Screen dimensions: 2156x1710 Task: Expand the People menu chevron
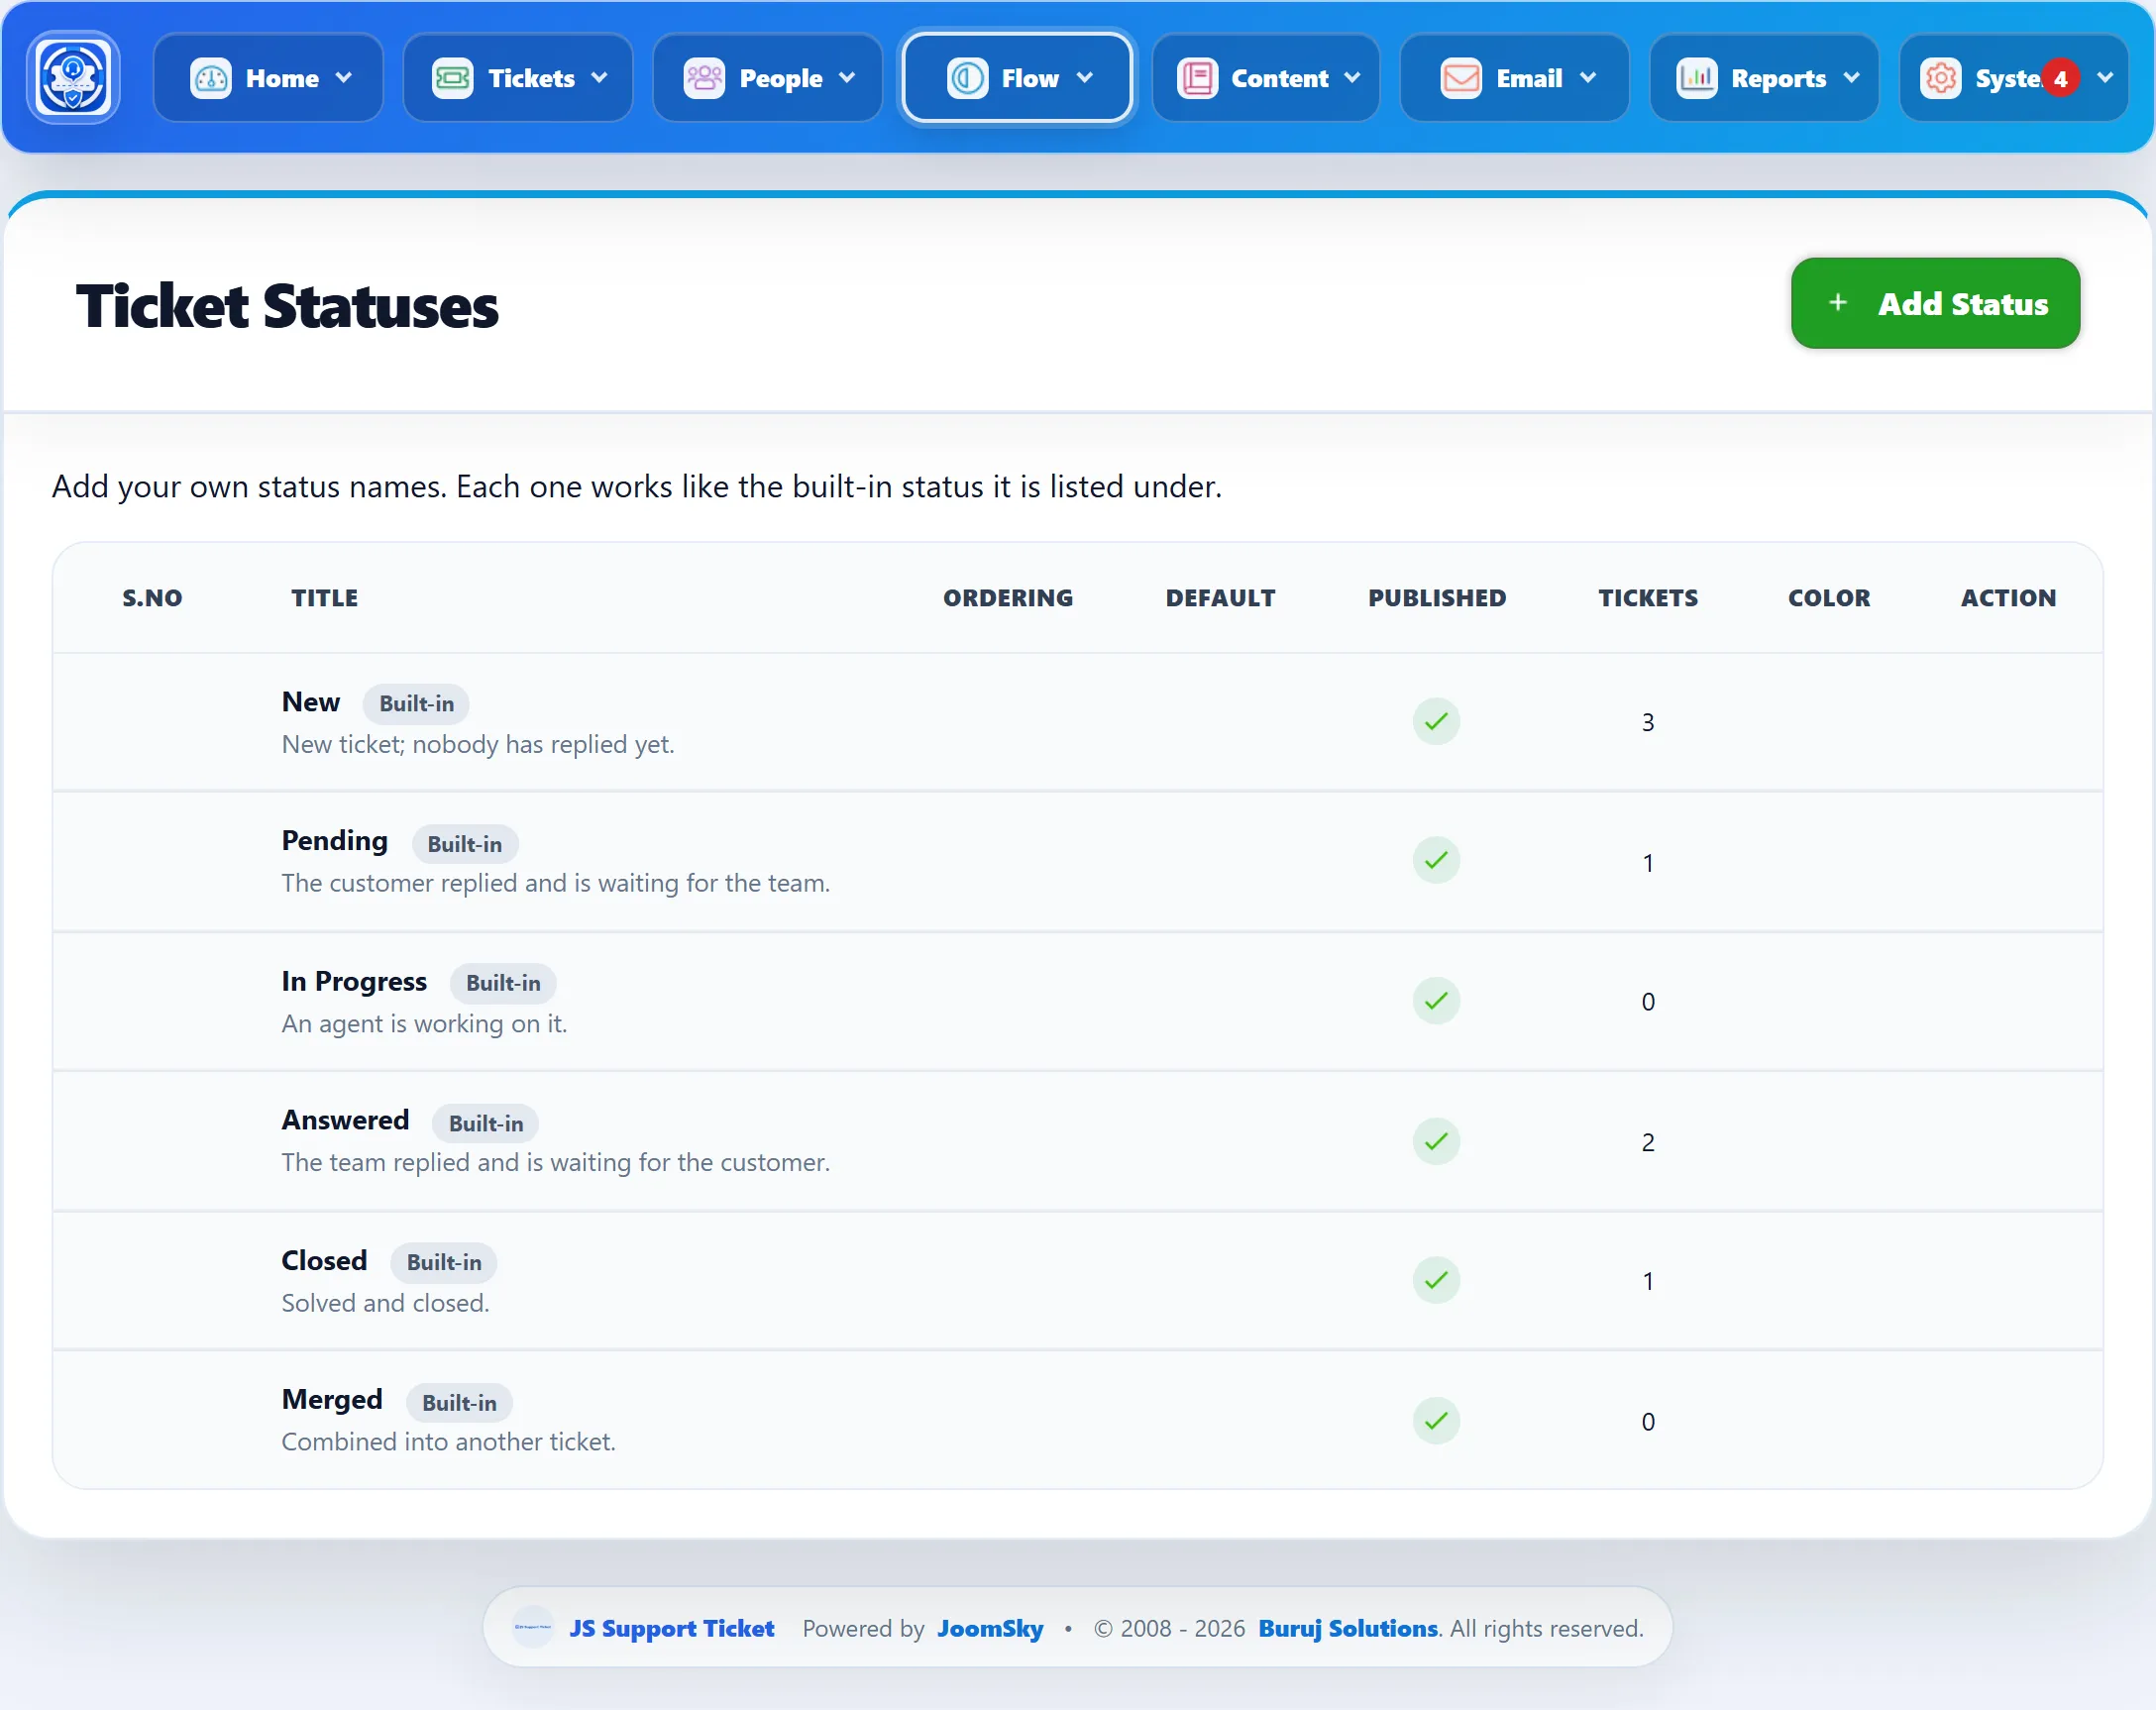click(847, 78)
